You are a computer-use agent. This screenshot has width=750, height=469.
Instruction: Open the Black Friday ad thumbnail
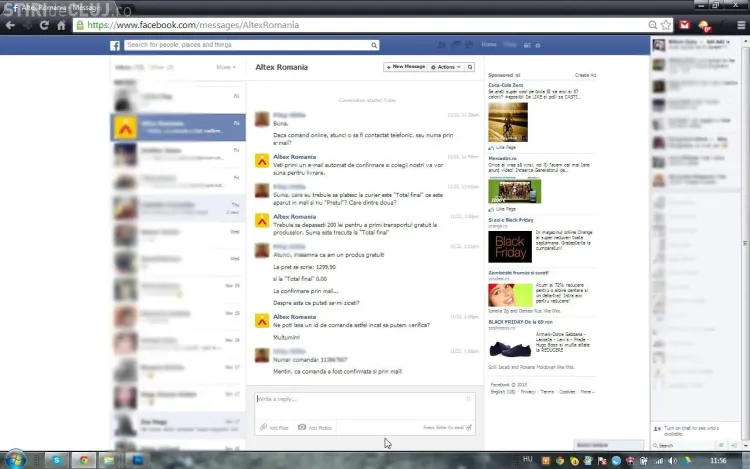pyautogui.click(x=508, y=246)
